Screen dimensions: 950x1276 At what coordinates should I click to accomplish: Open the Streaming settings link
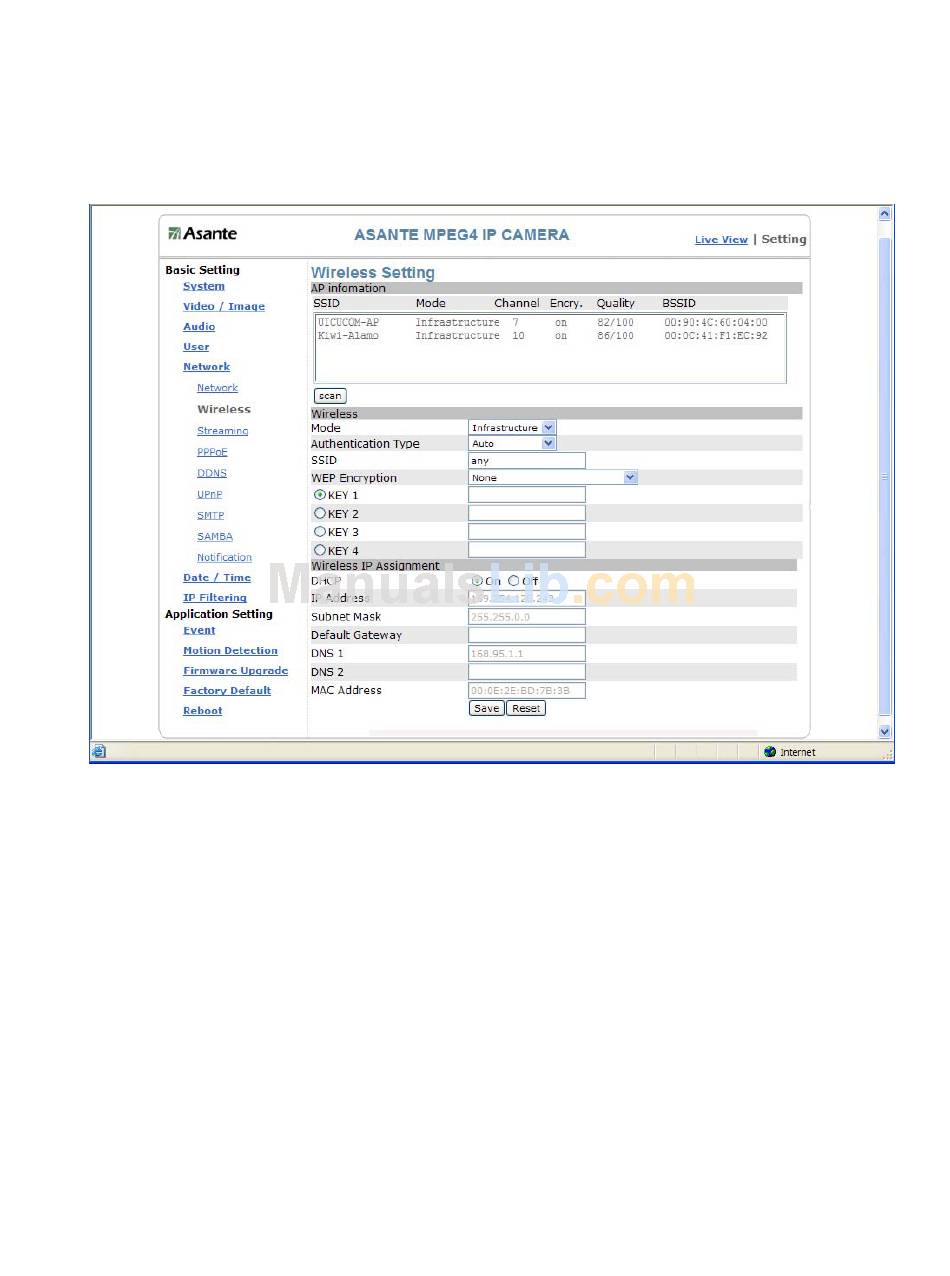pyautogui.click(x=222, y=431)
